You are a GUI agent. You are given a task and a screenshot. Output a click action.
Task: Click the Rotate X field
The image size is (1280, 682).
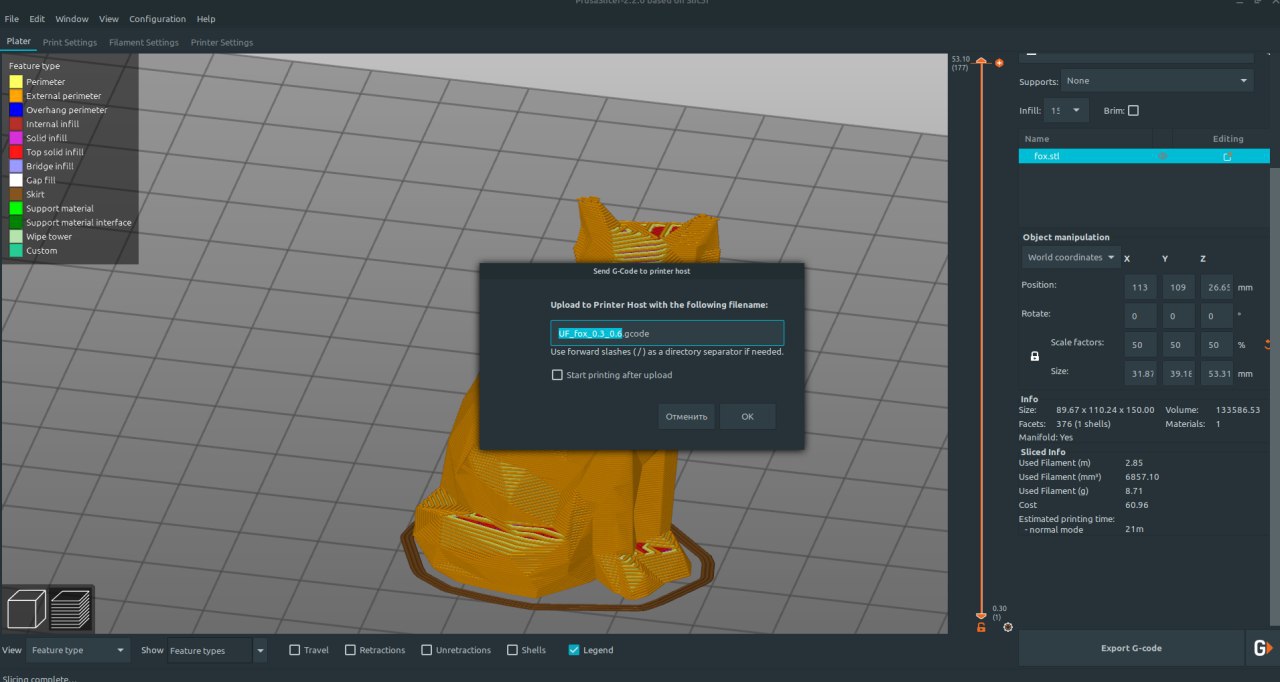(x=1140, y=315)
